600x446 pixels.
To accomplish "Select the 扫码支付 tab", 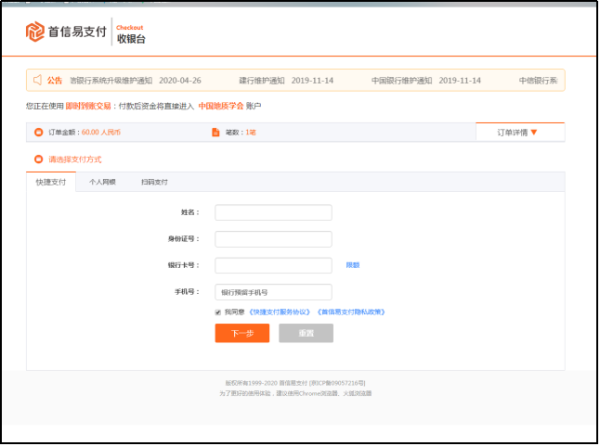I will pos(154,182).
